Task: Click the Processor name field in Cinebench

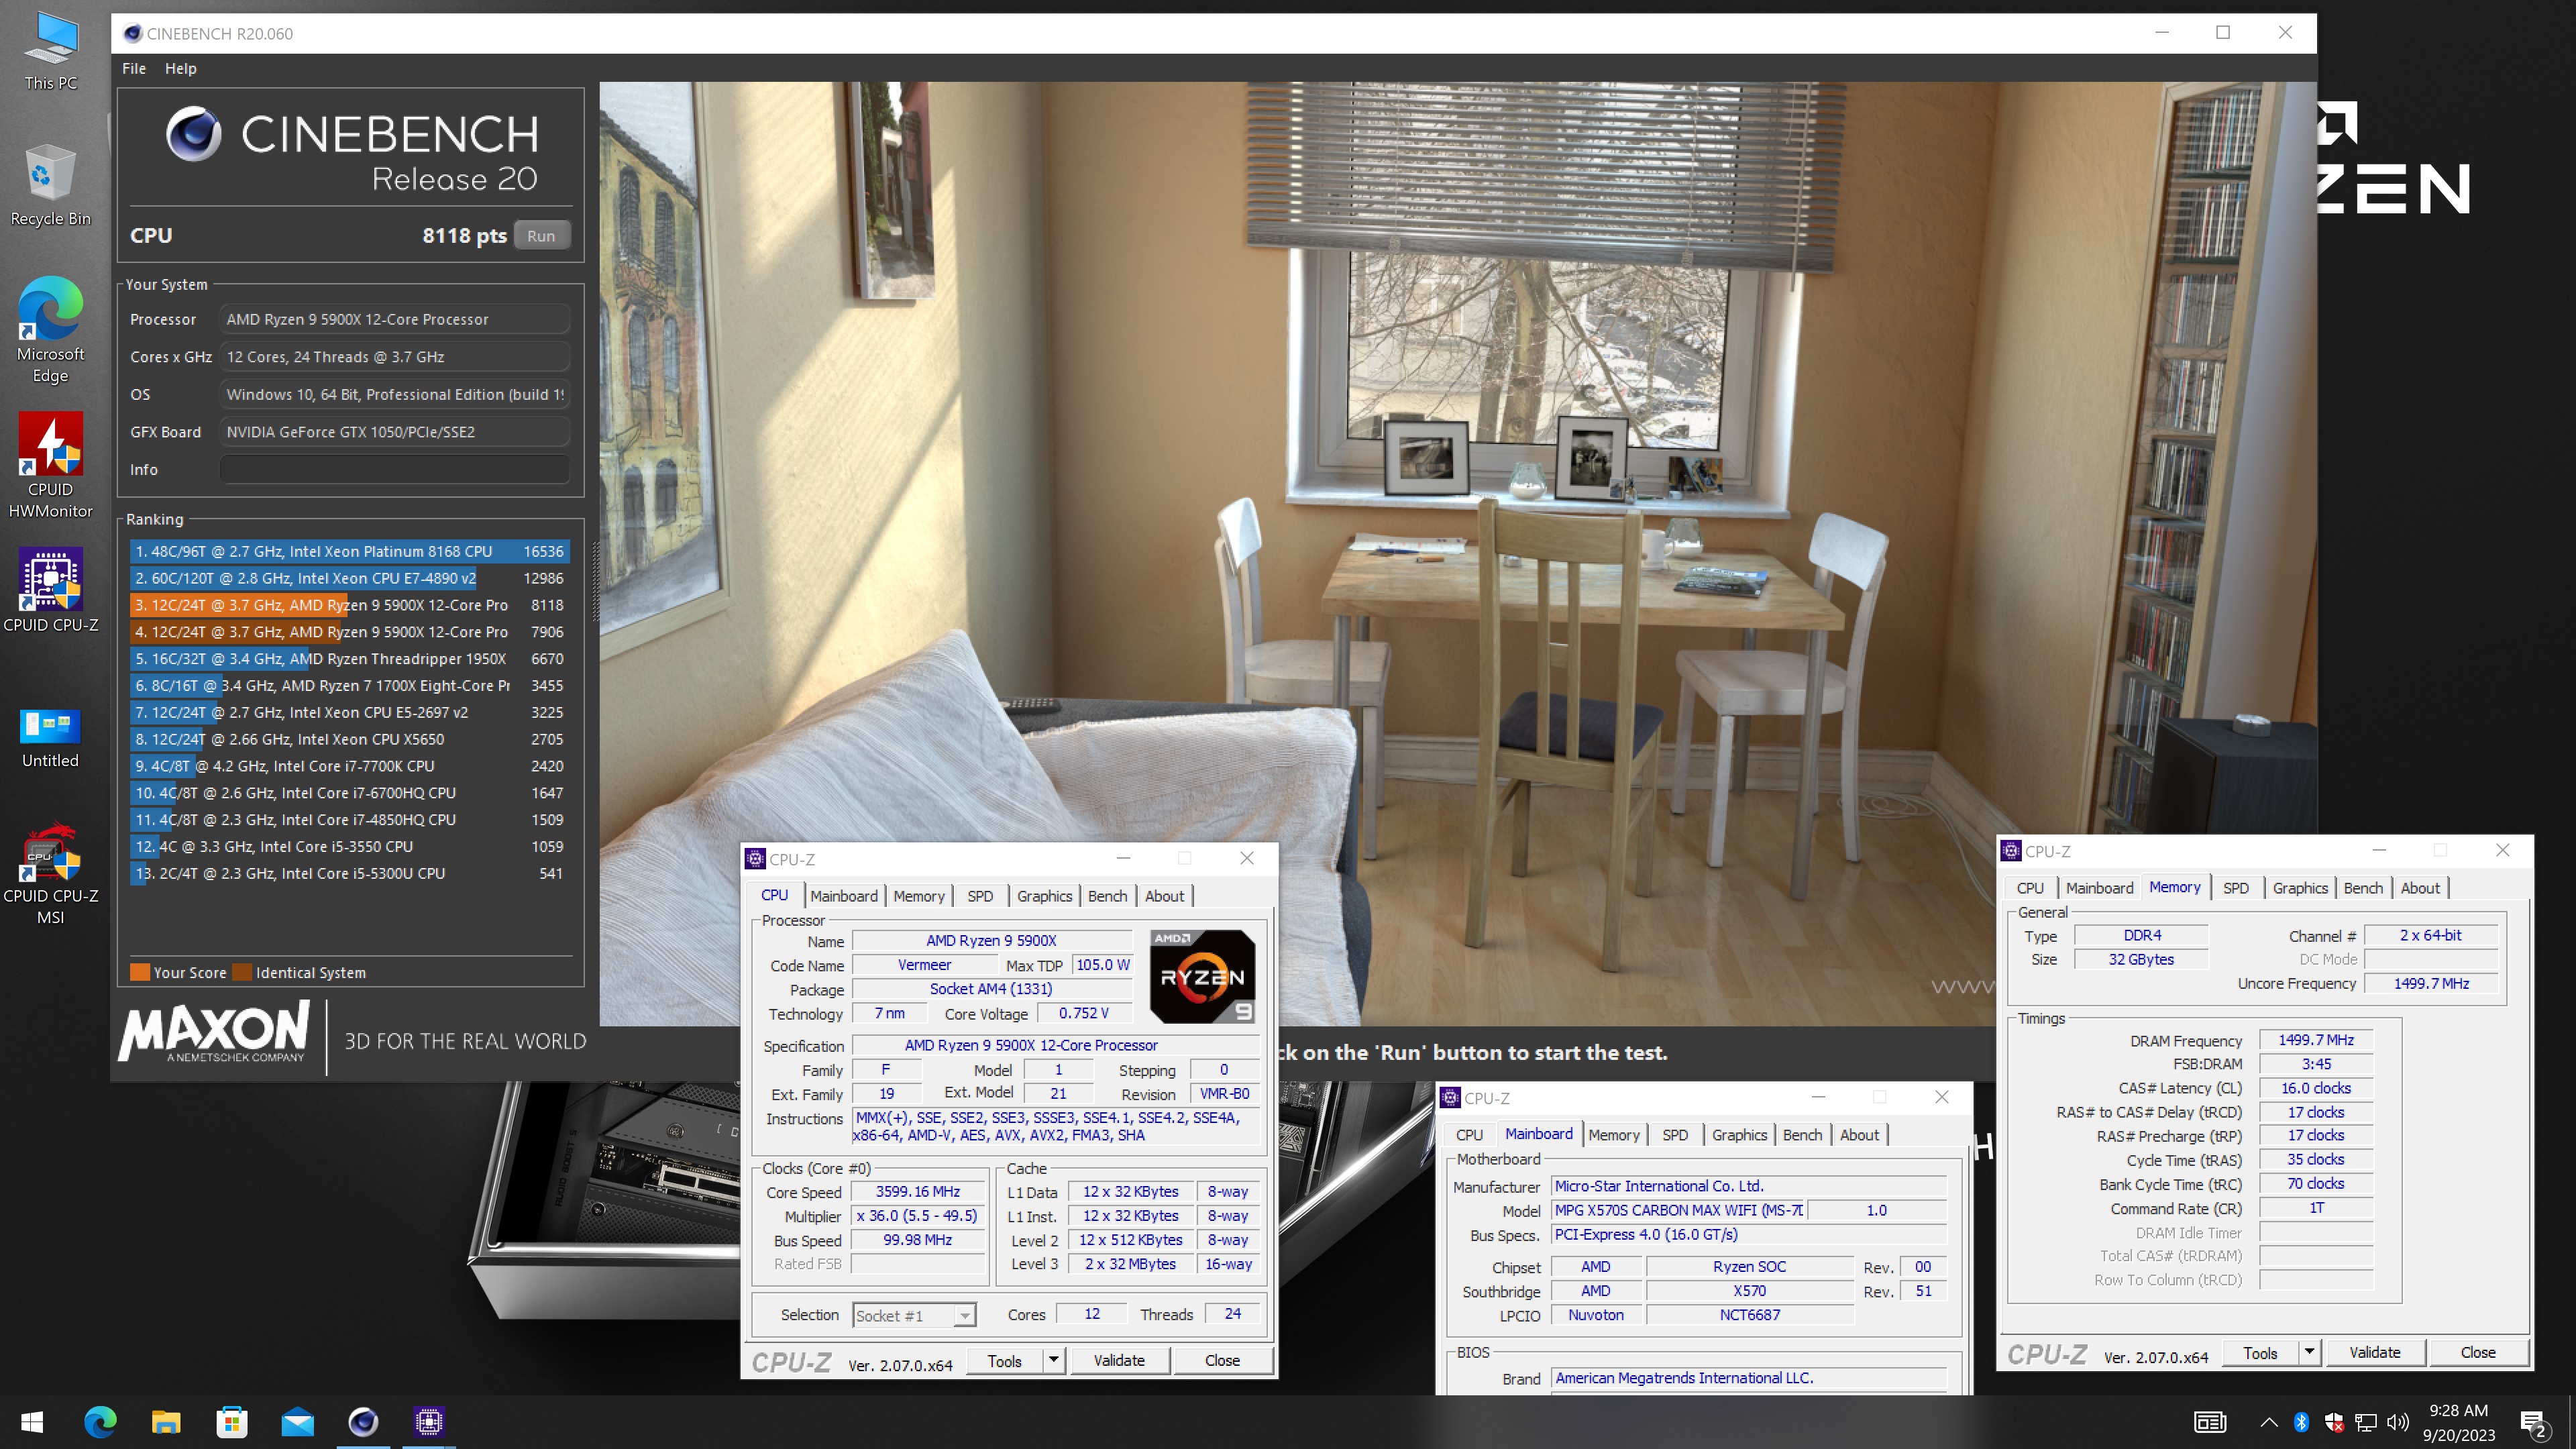Action: click(x=395, y=320)
